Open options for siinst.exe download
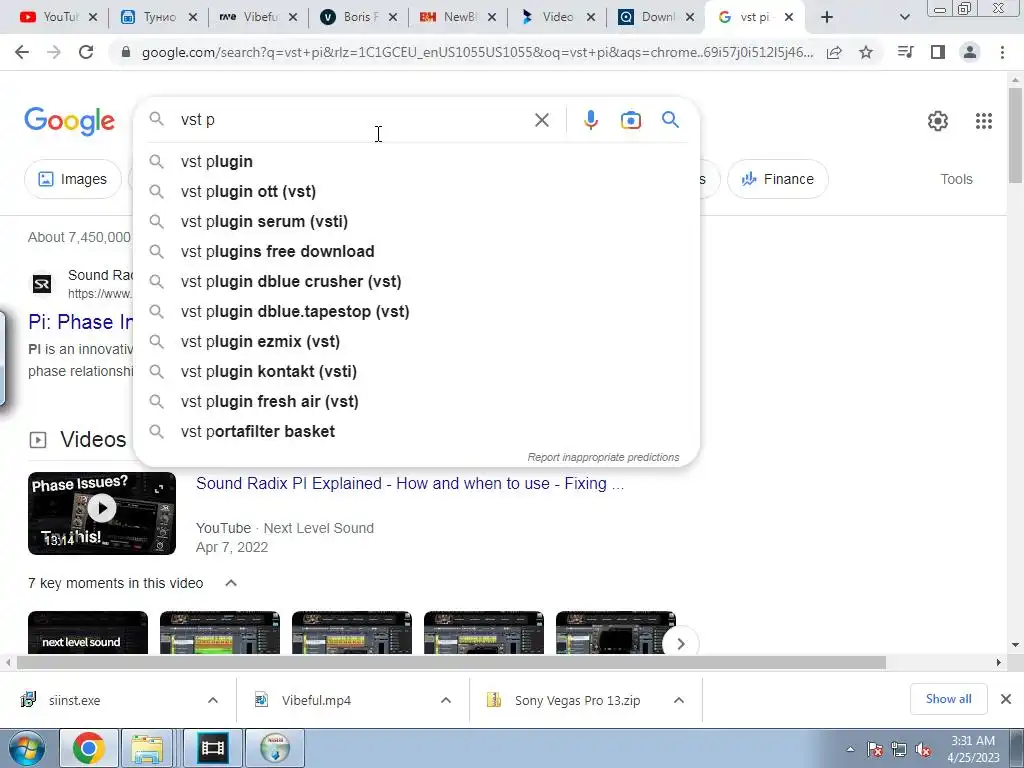Viewport: 1024px width, 768px height. click(x=213, y=700)
